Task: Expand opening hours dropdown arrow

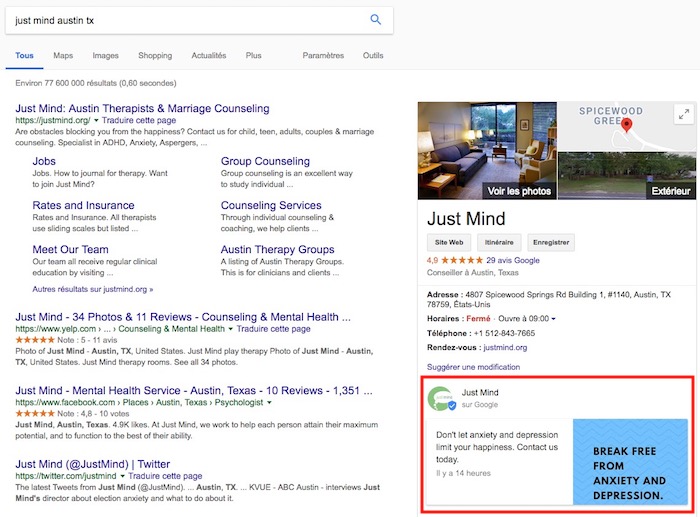Action: 554,318
